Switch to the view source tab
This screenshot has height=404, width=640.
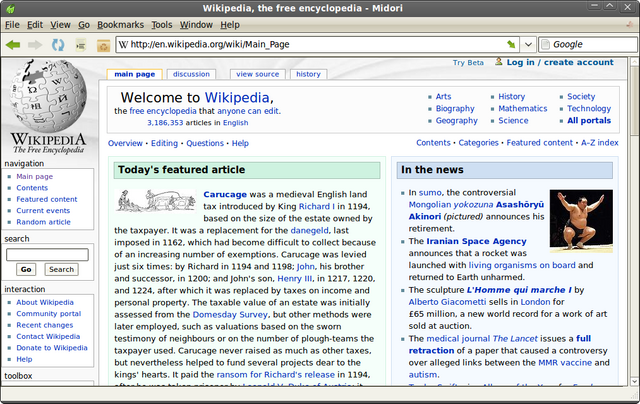tap(258, 74)
